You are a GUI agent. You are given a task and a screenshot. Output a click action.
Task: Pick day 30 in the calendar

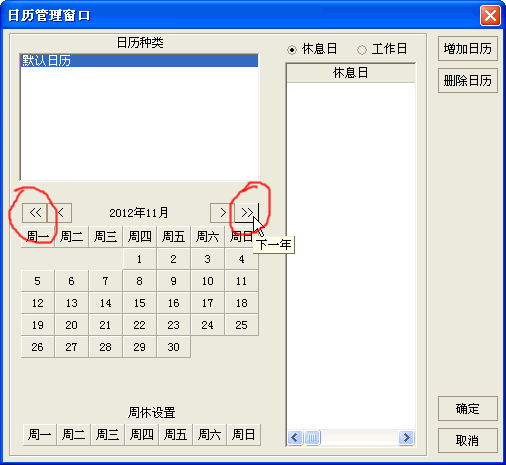click(x=173, y=347)
